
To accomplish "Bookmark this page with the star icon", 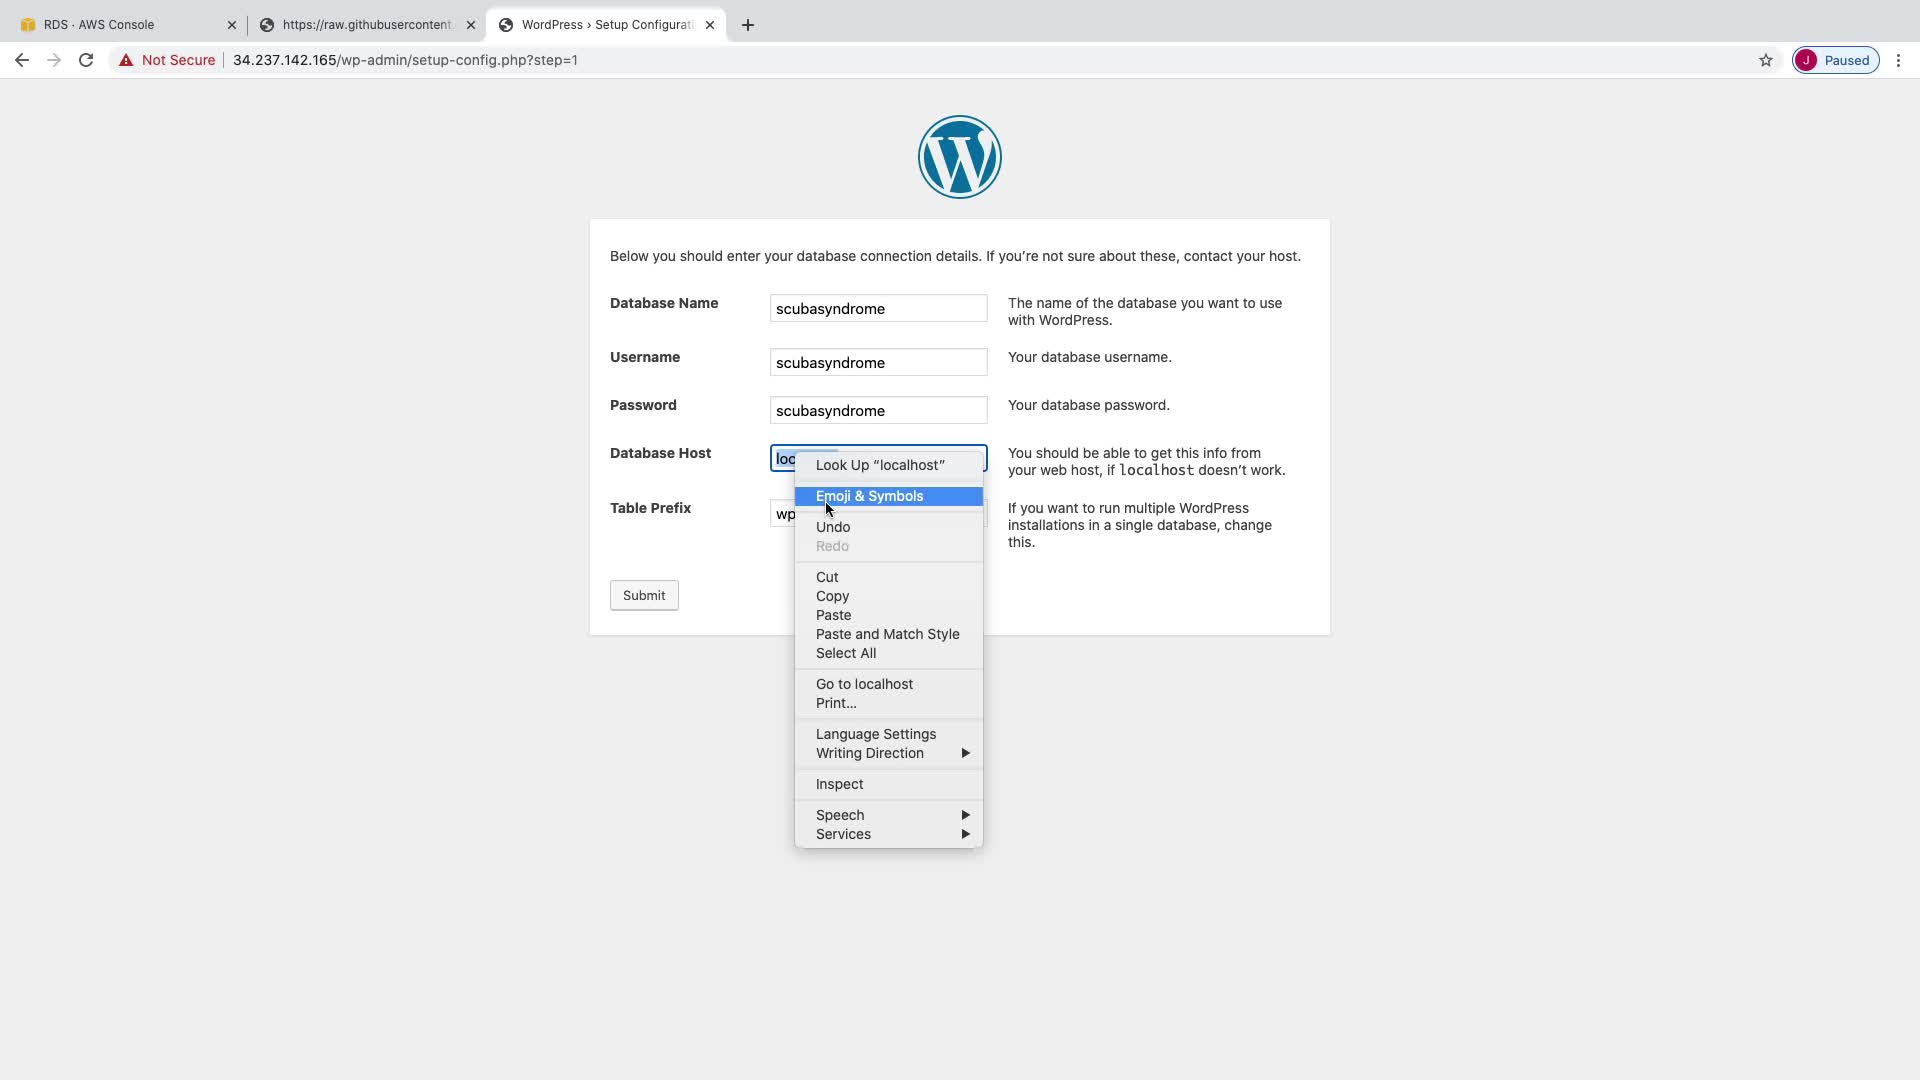I will (x=1766, y=60).
